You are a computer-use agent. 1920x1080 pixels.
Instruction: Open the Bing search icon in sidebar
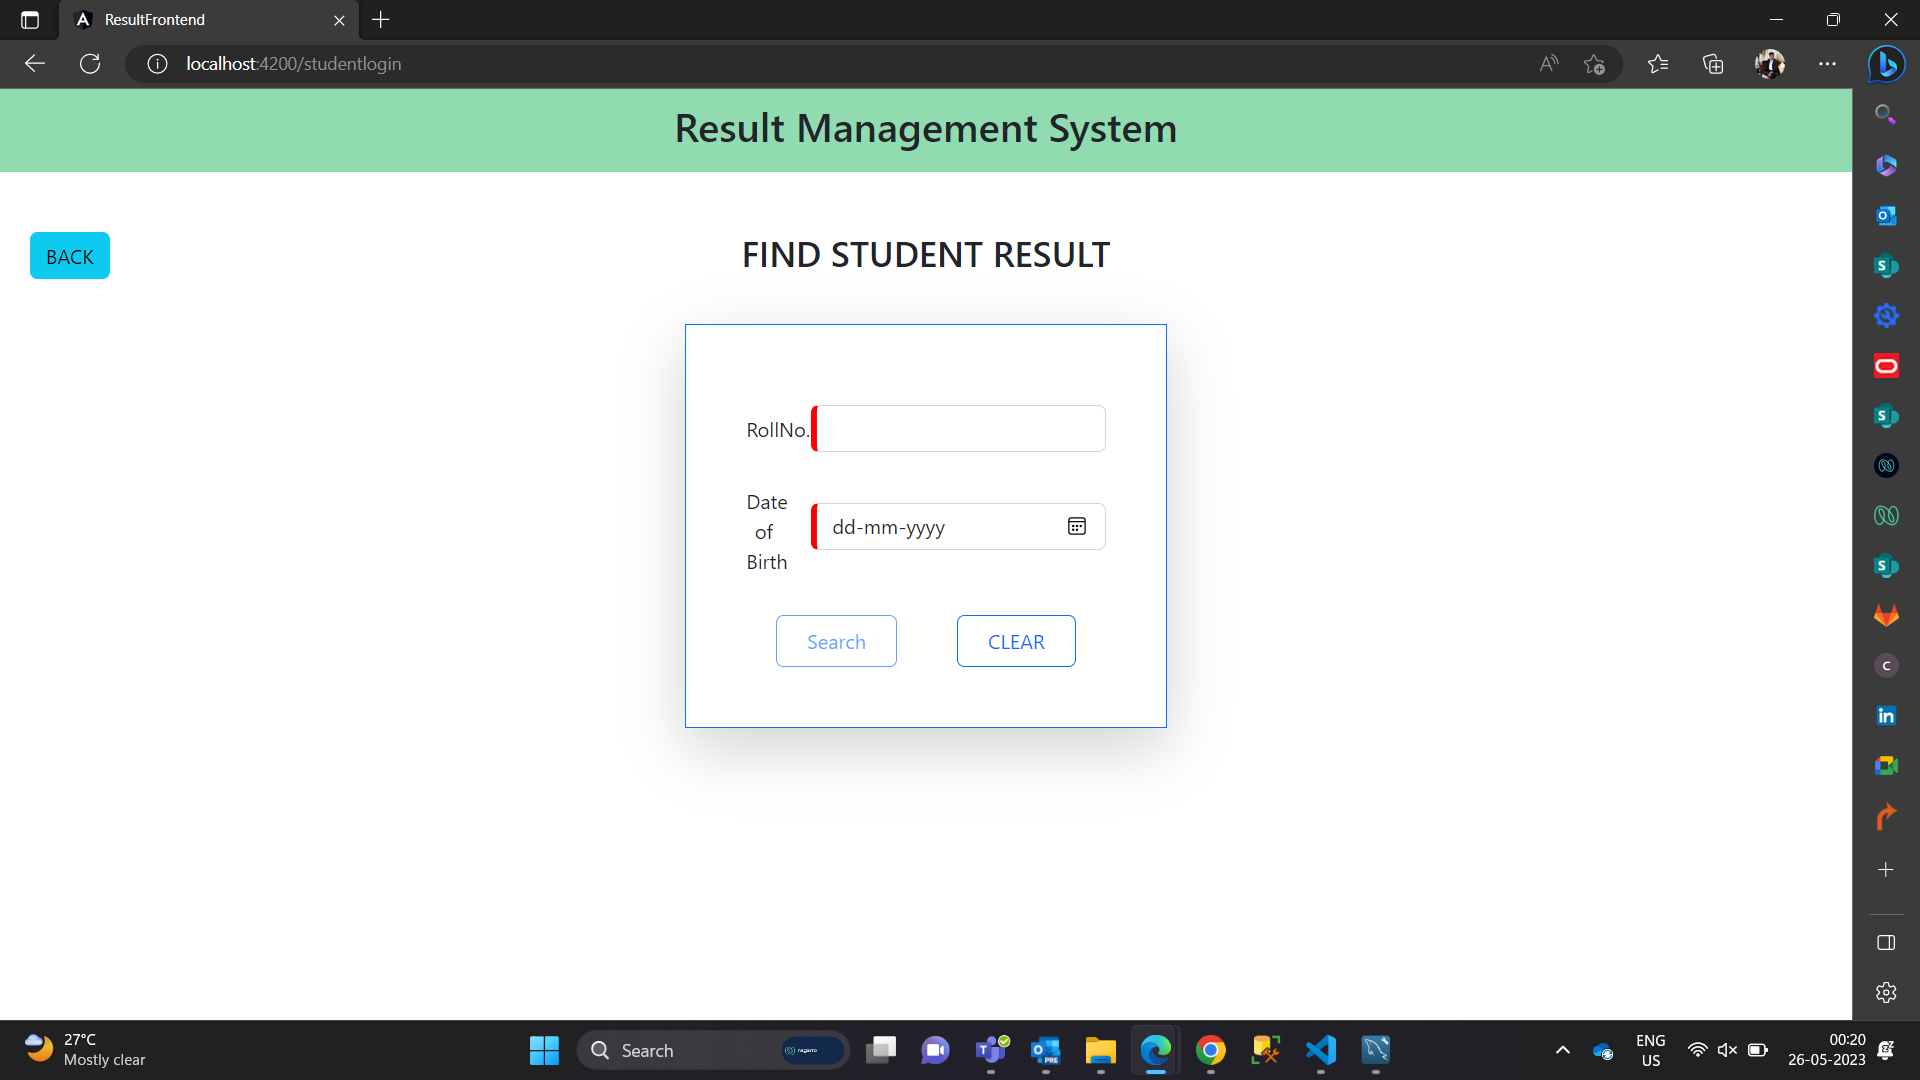(1886, 113)
